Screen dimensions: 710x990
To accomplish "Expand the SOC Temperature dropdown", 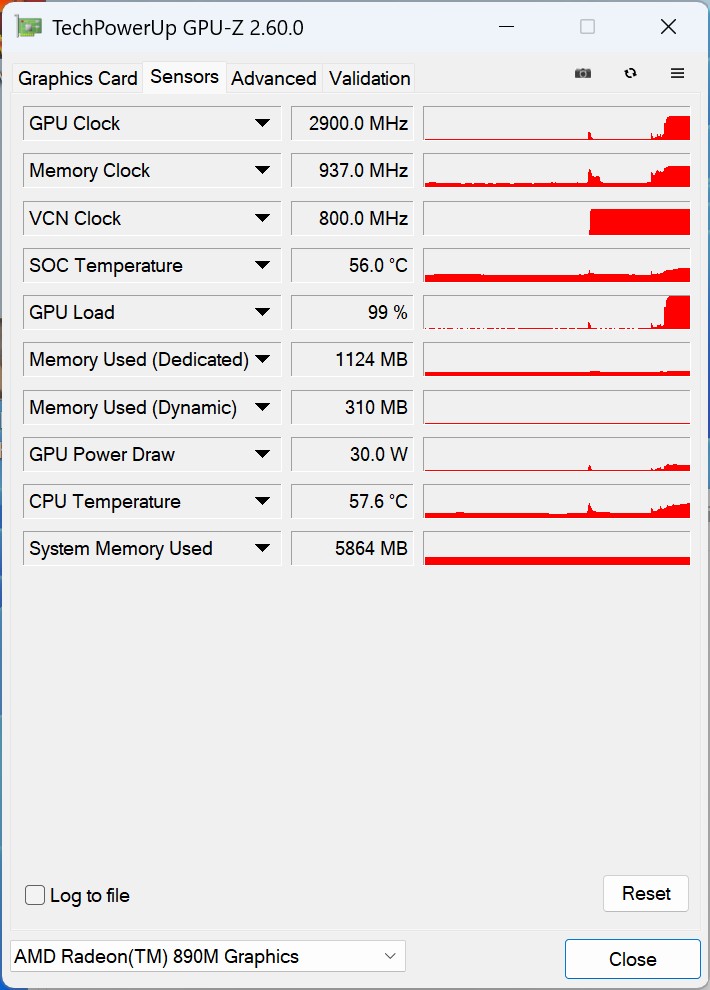I will 263,265.
